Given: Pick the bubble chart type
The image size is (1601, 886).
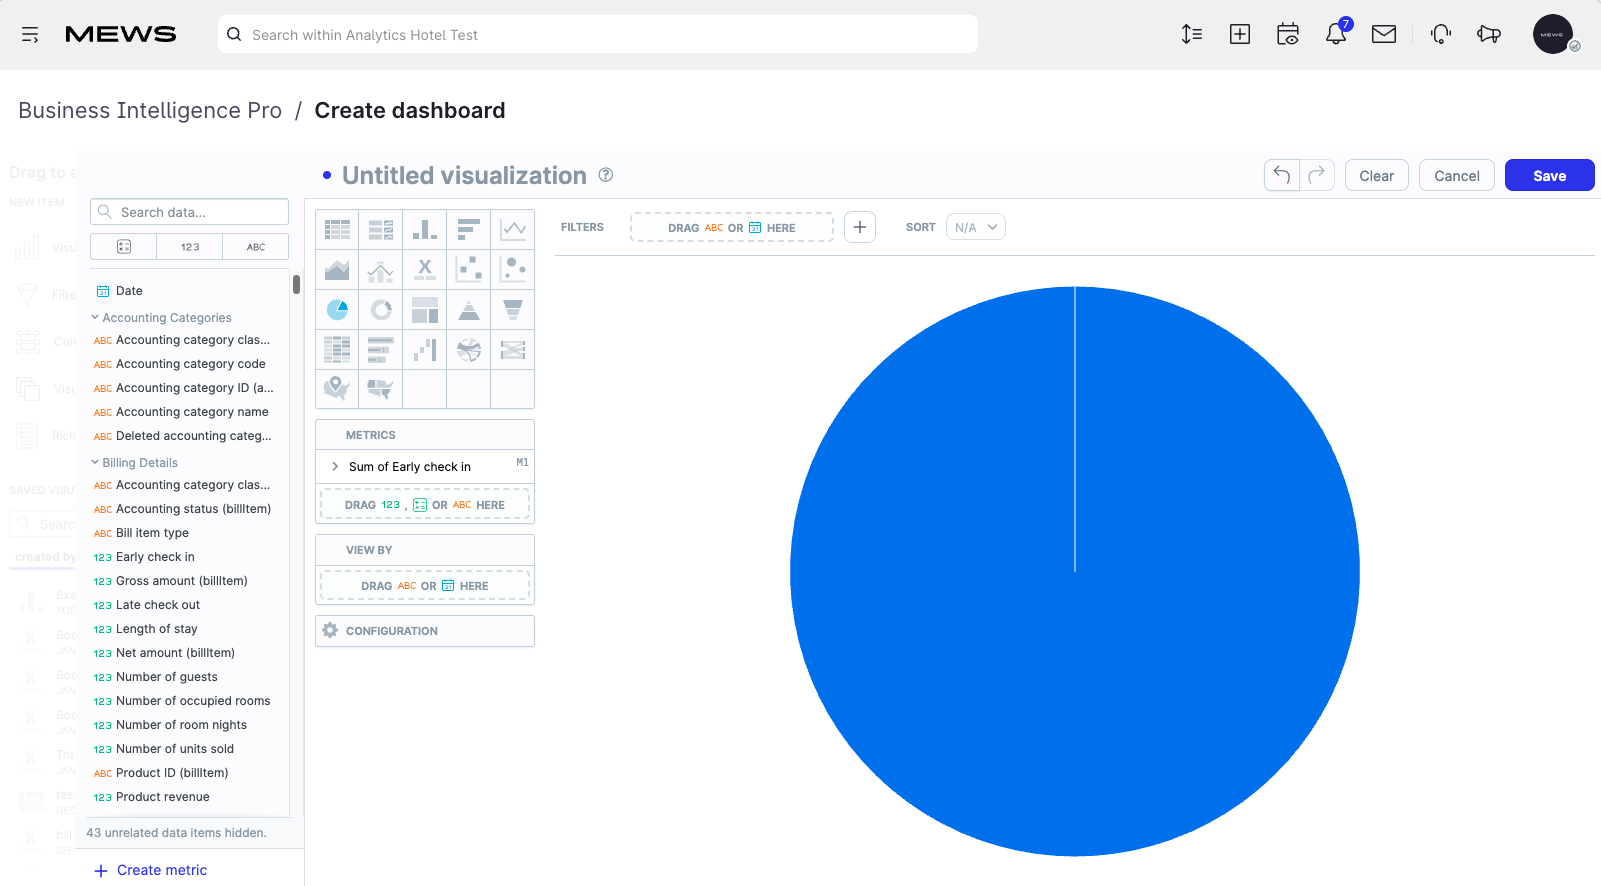Looking at the screenshot, I should [x=513, y=269].
